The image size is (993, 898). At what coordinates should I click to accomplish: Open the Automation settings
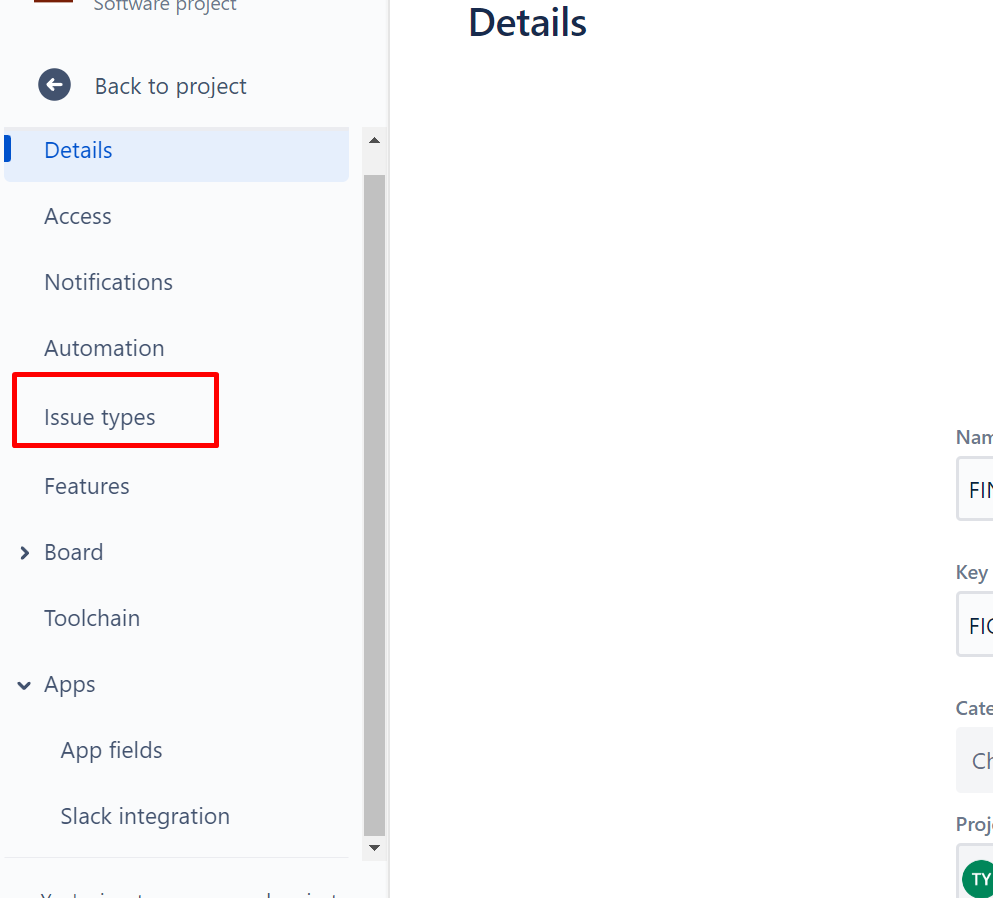click(104, 348)
